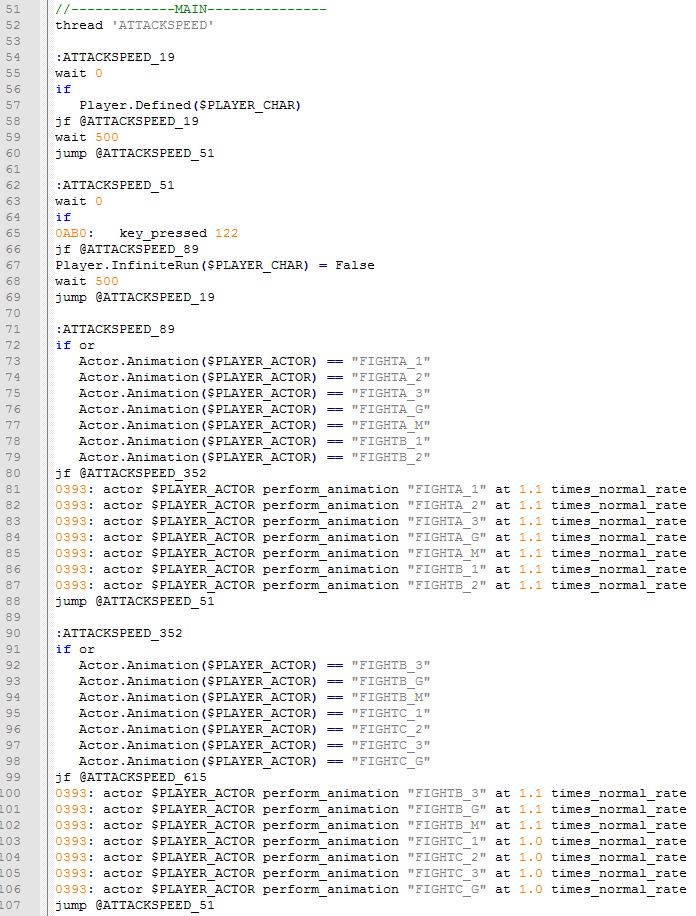Click line 'jump @ATTACKSPEED_51' on line 60
This screenshot has height=916, width=696.
pyautogui.click(x=135, y=153)
